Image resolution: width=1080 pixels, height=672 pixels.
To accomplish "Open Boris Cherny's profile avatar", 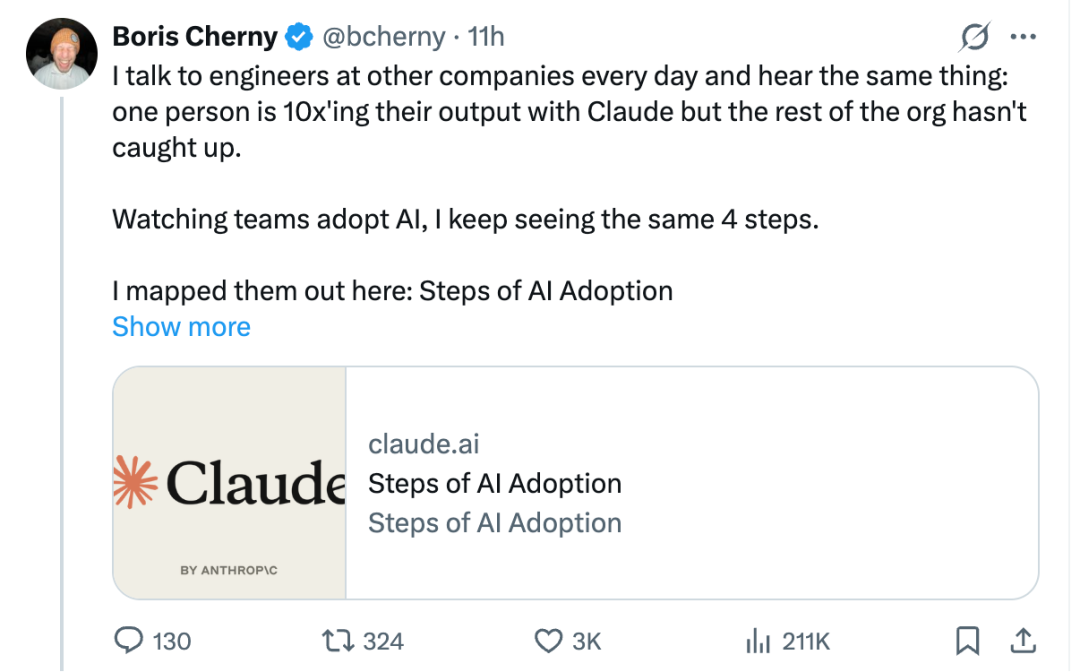I will pos(62,54).
